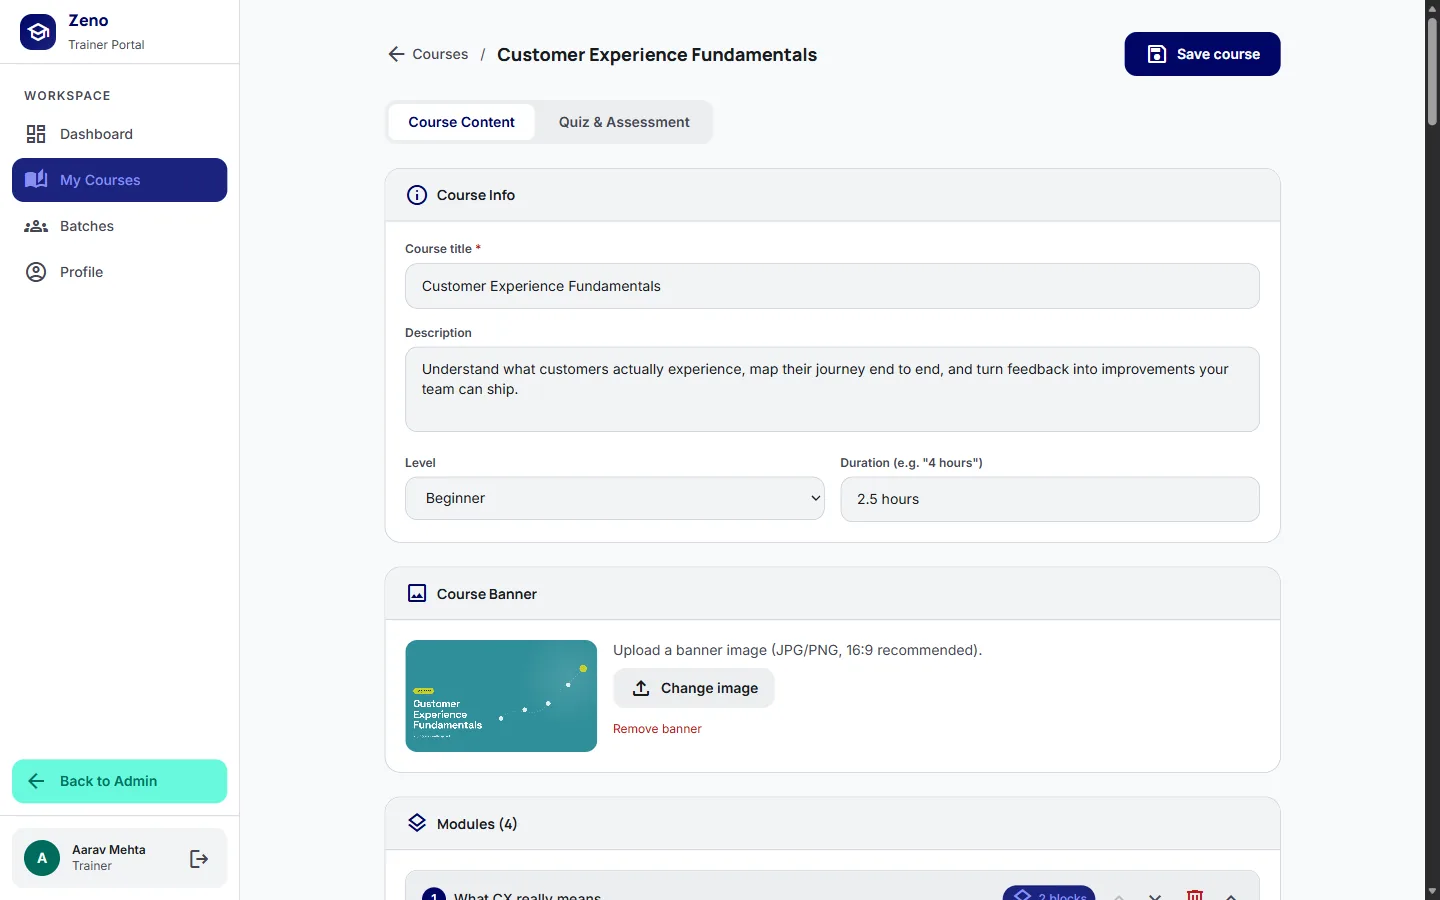Open Dashboard from the sidebar

coord(119,134)
